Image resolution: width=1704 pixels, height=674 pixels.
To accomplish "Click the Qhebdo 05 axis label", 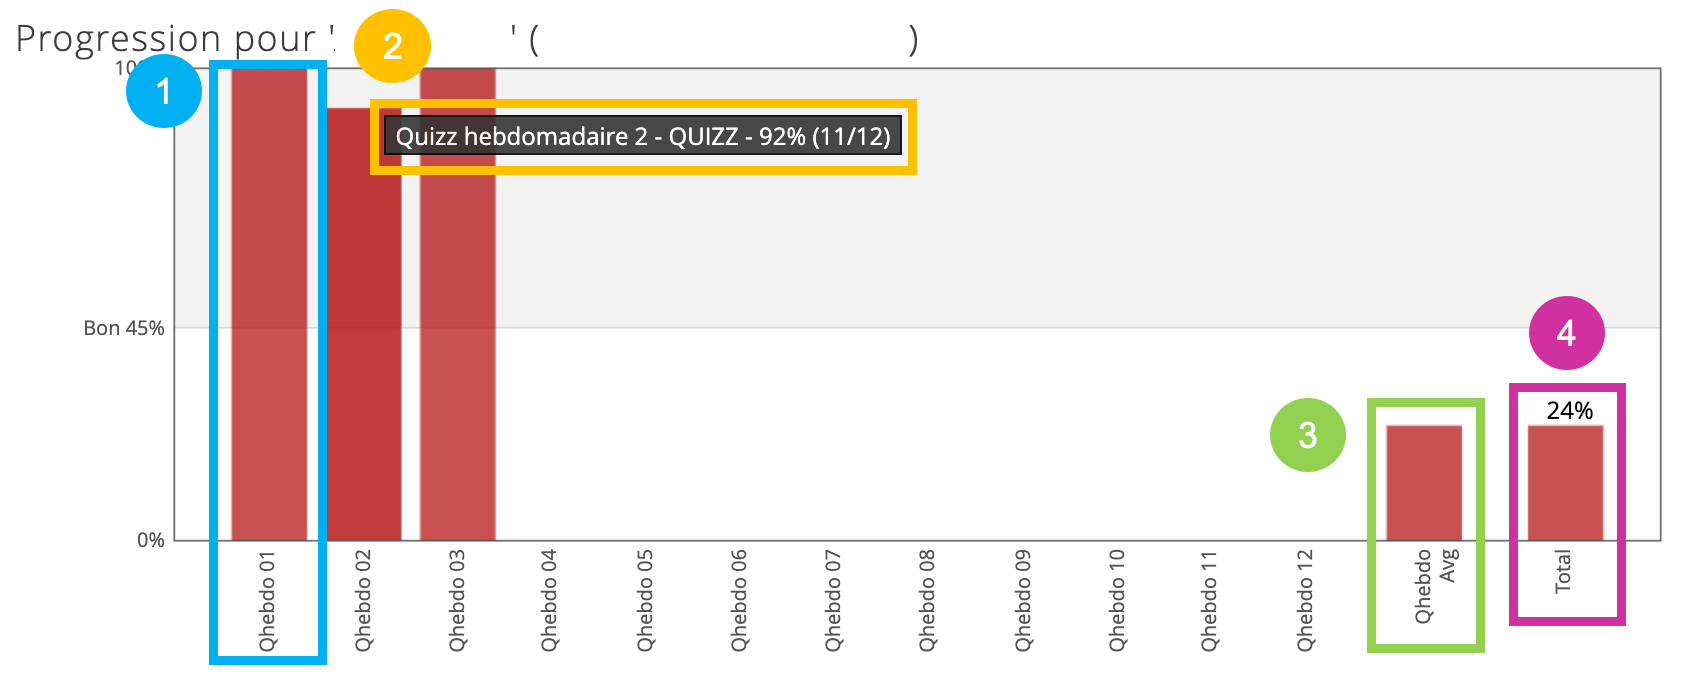I will (x=644, y=600).
